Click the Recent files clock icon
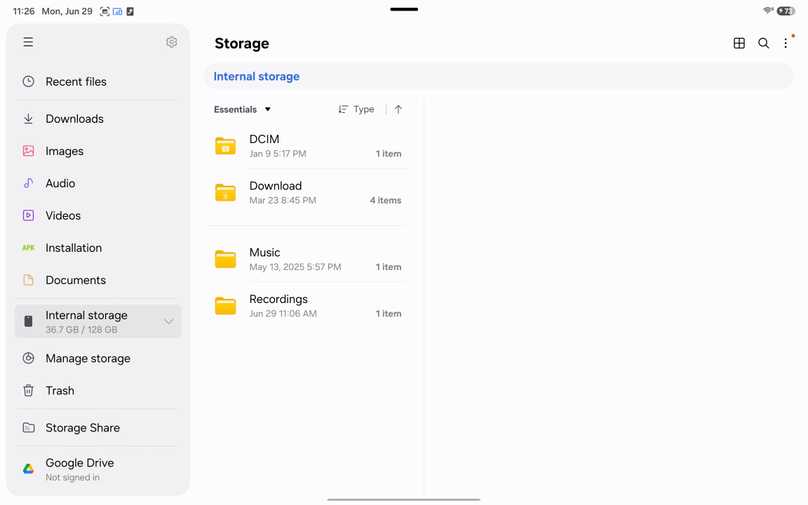 coord(28,81)
